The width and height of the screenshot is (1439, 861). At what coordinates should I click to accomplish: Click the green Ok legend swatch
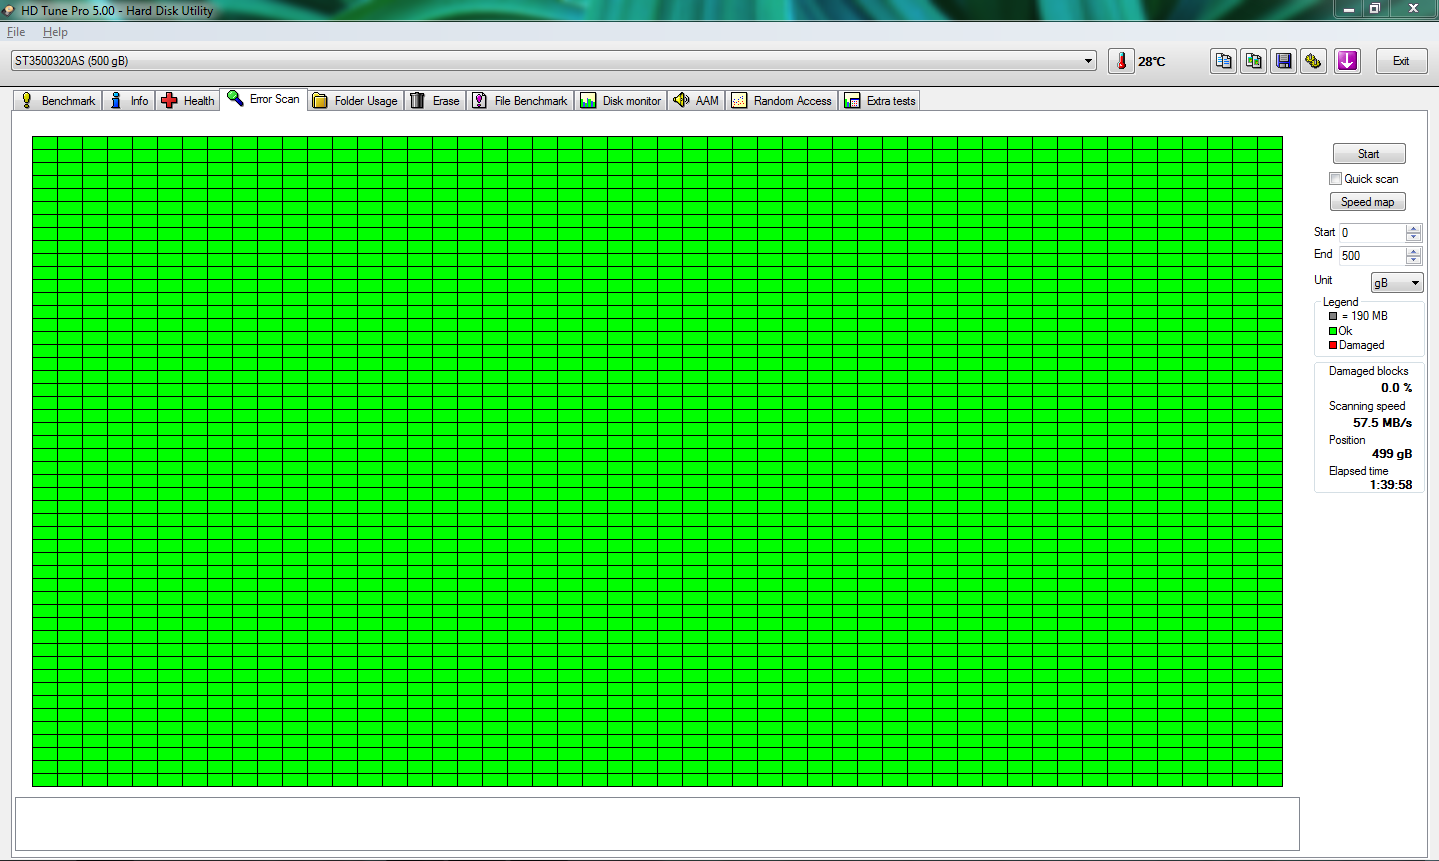[1333, 331]
